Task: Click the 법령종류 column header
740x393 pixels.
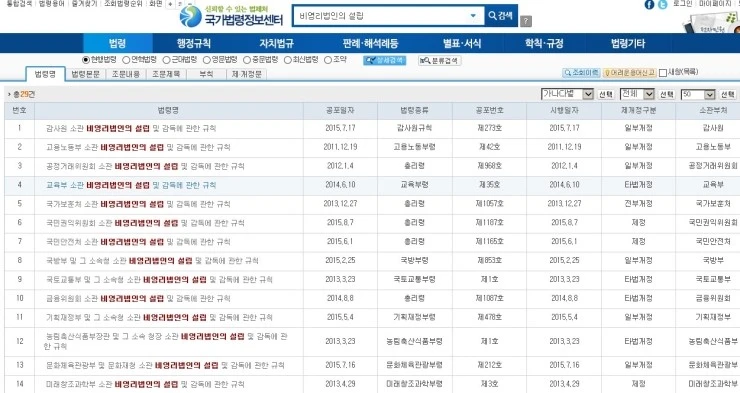Action: point(414,110)
